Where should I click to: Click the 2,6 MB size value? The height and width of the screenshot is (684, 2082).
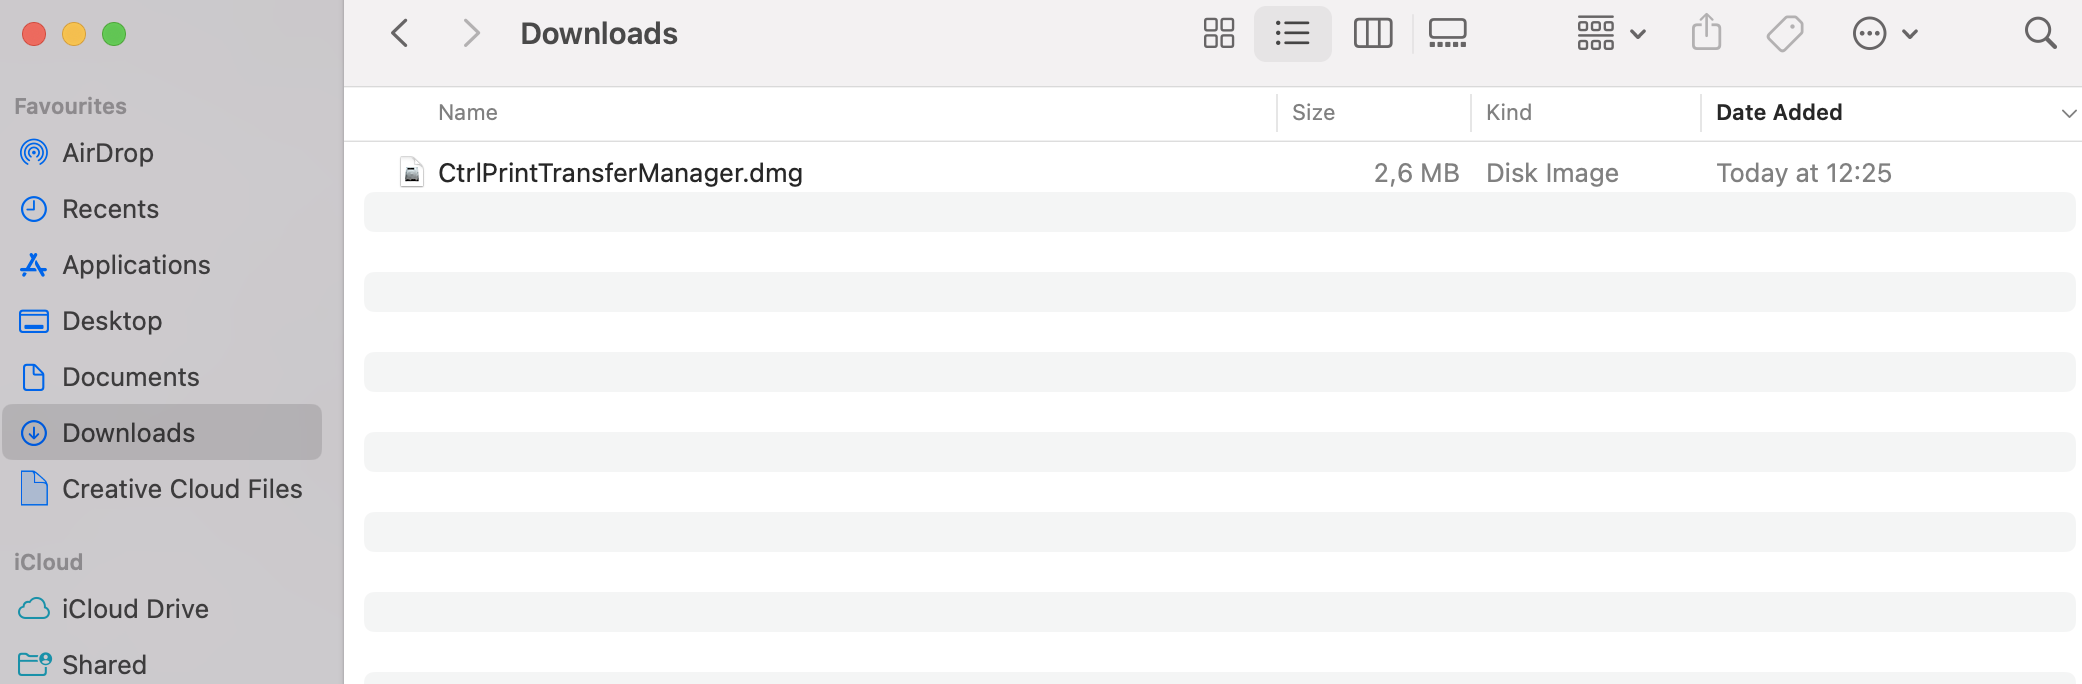pos(1416,173)
